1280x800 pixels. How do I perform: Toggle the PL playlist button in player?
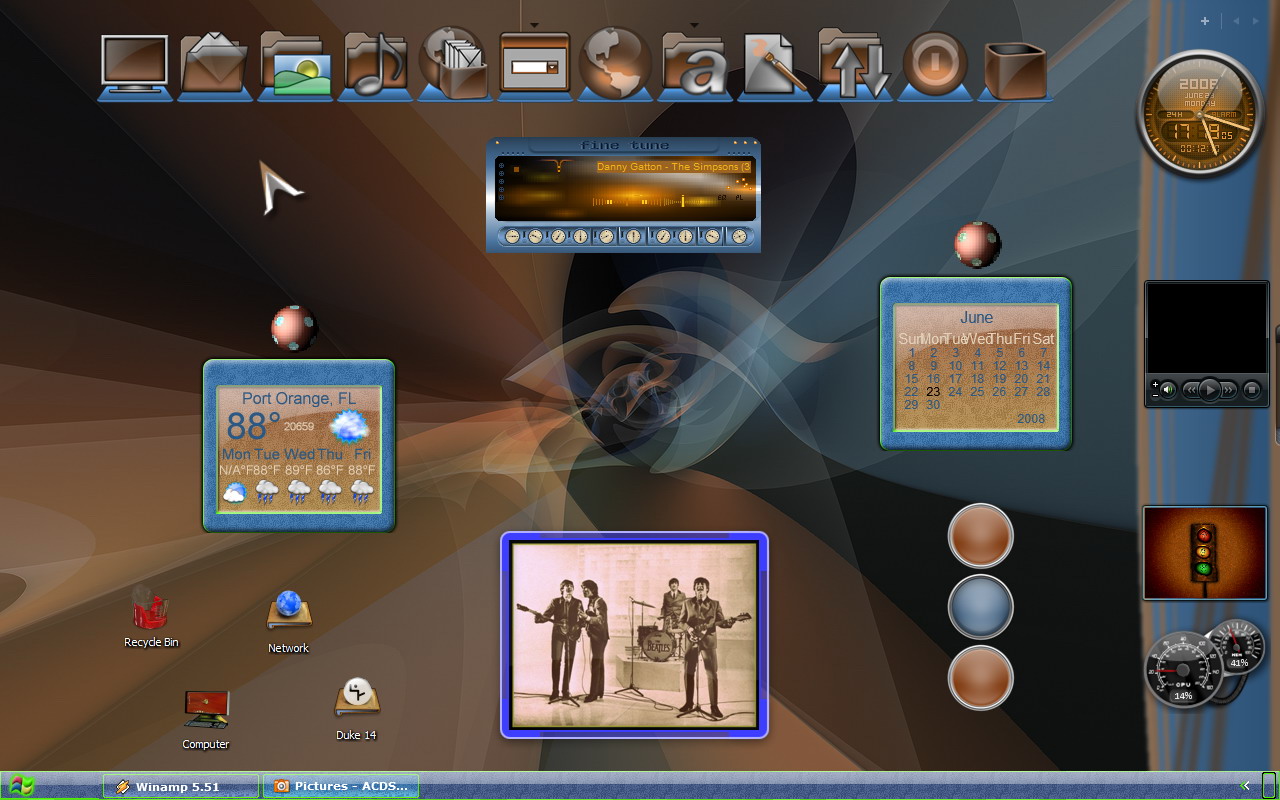tap(739, 198)
